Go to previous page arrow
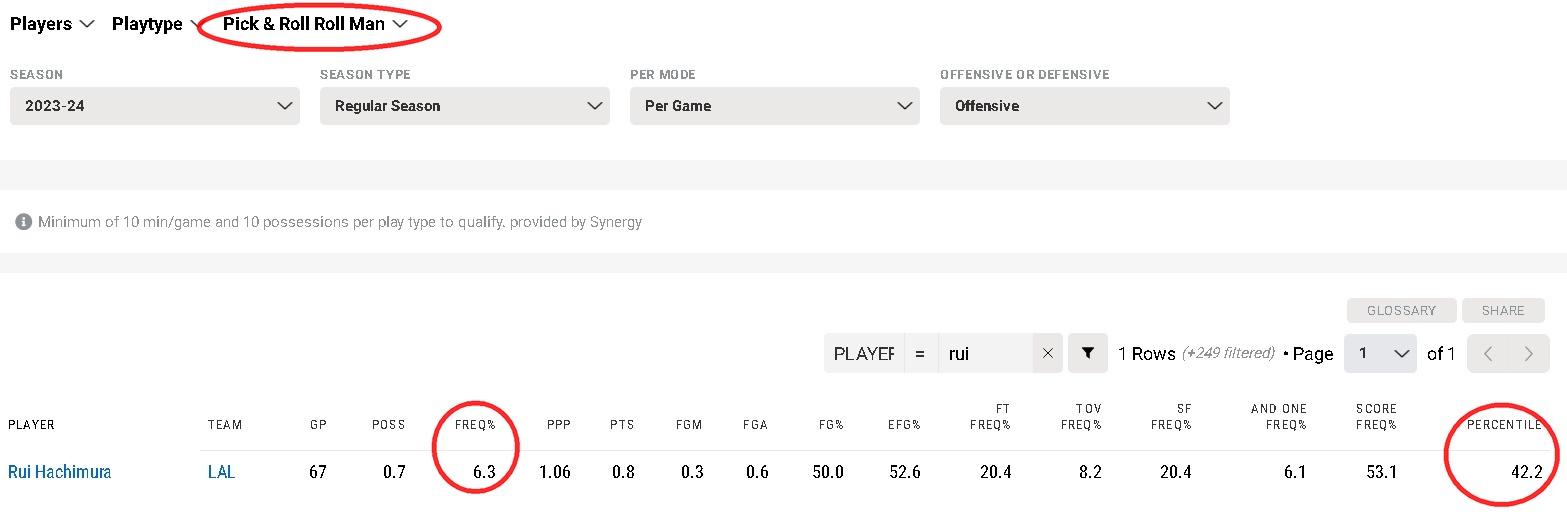 click(x=1488, y=353)
